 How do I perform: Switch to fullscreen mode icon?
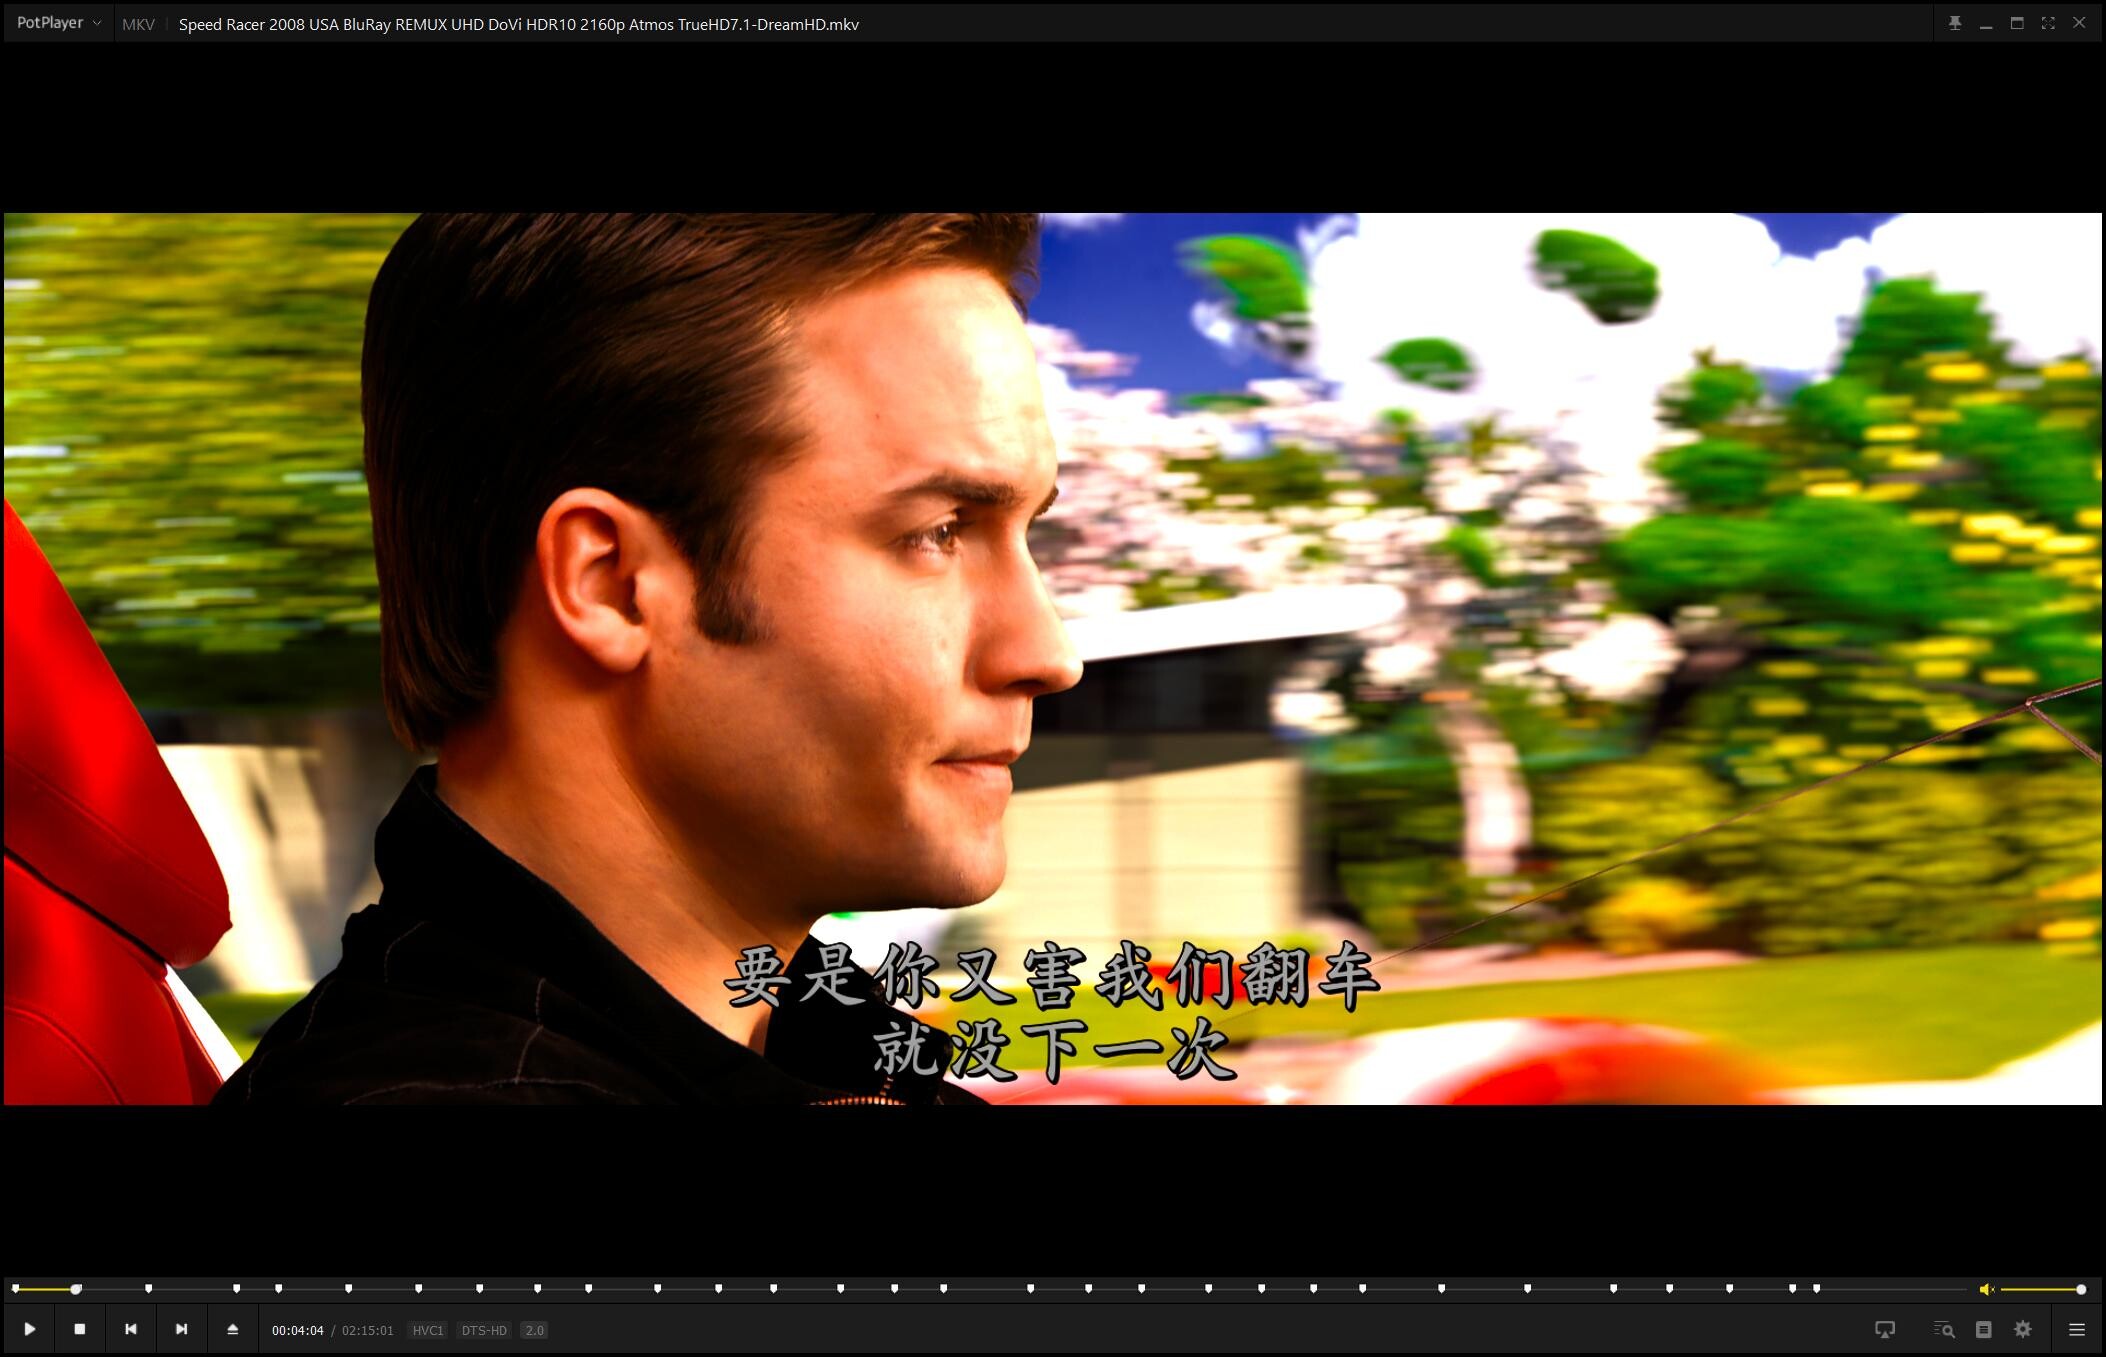point(2048,23)
